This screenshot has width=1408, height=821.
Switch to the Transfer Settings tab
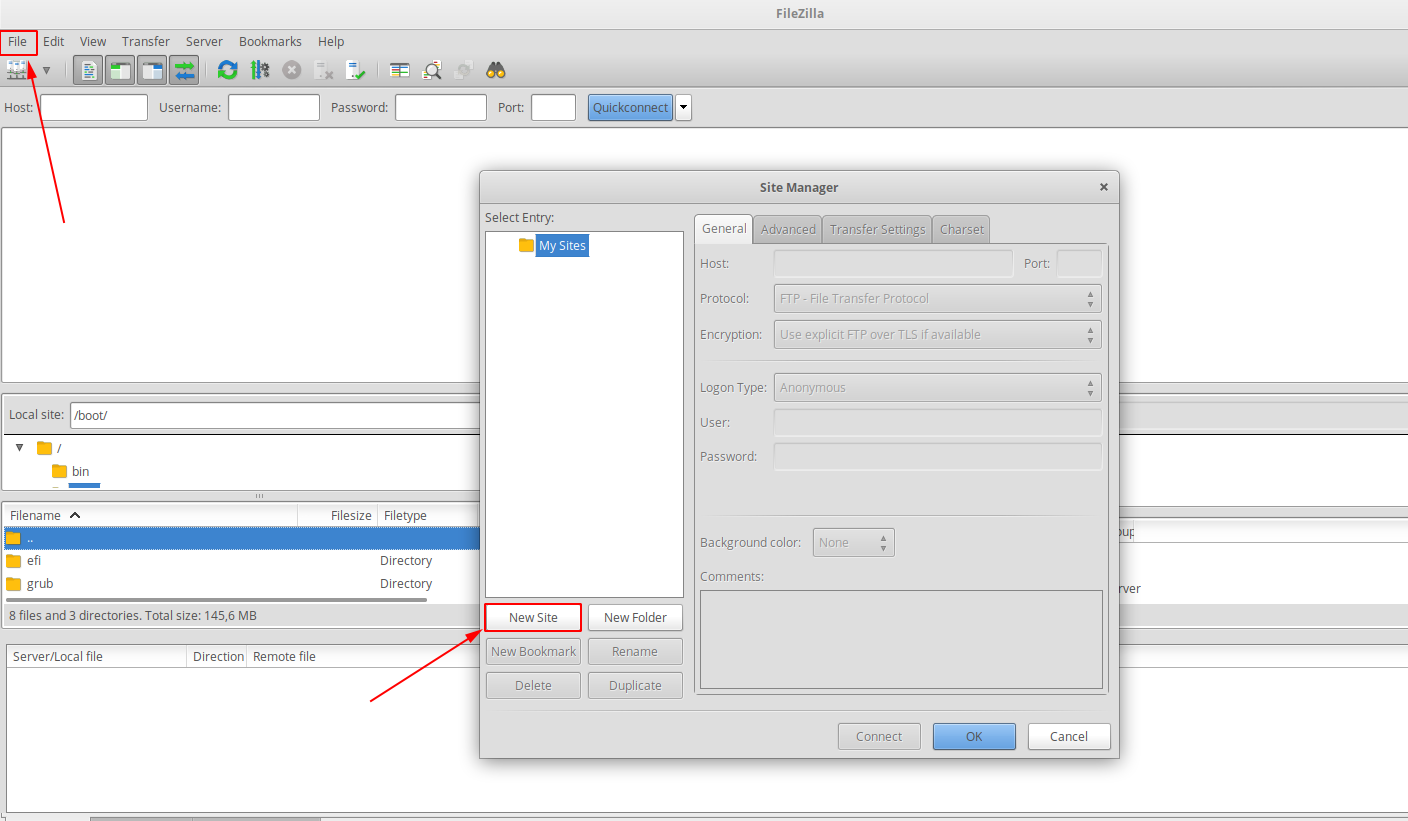(877, 229)
